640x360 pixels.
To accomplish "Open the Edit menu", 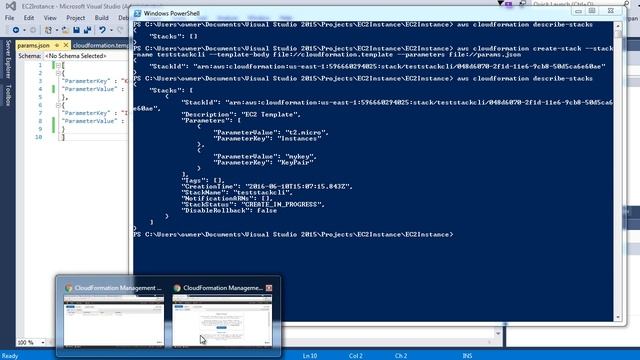I will point(29,18).
